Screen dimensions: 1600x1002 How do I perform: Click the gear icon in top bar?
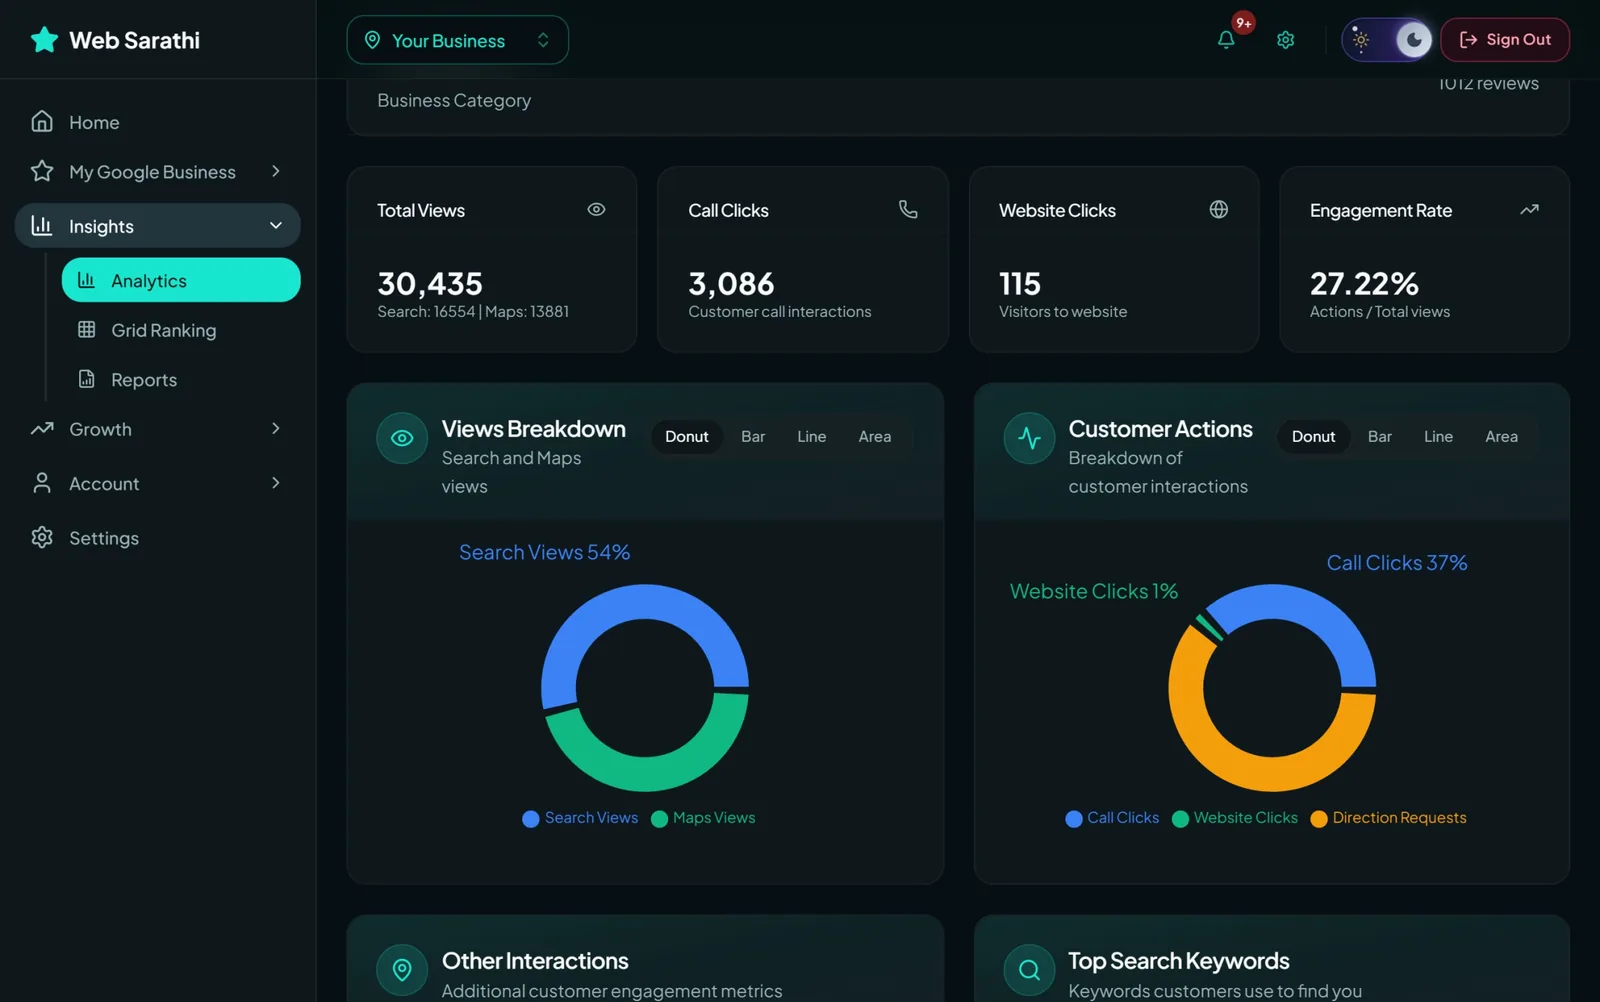pos(1286,40)
